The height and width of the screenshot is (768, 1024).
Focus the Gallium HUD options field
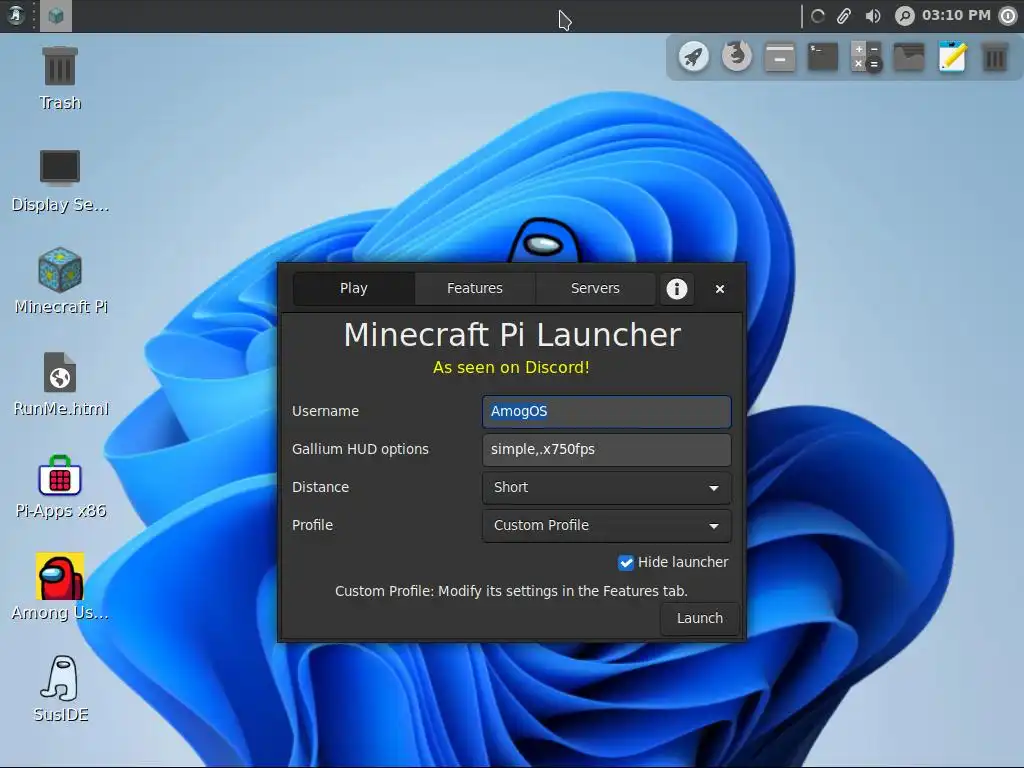607,449
